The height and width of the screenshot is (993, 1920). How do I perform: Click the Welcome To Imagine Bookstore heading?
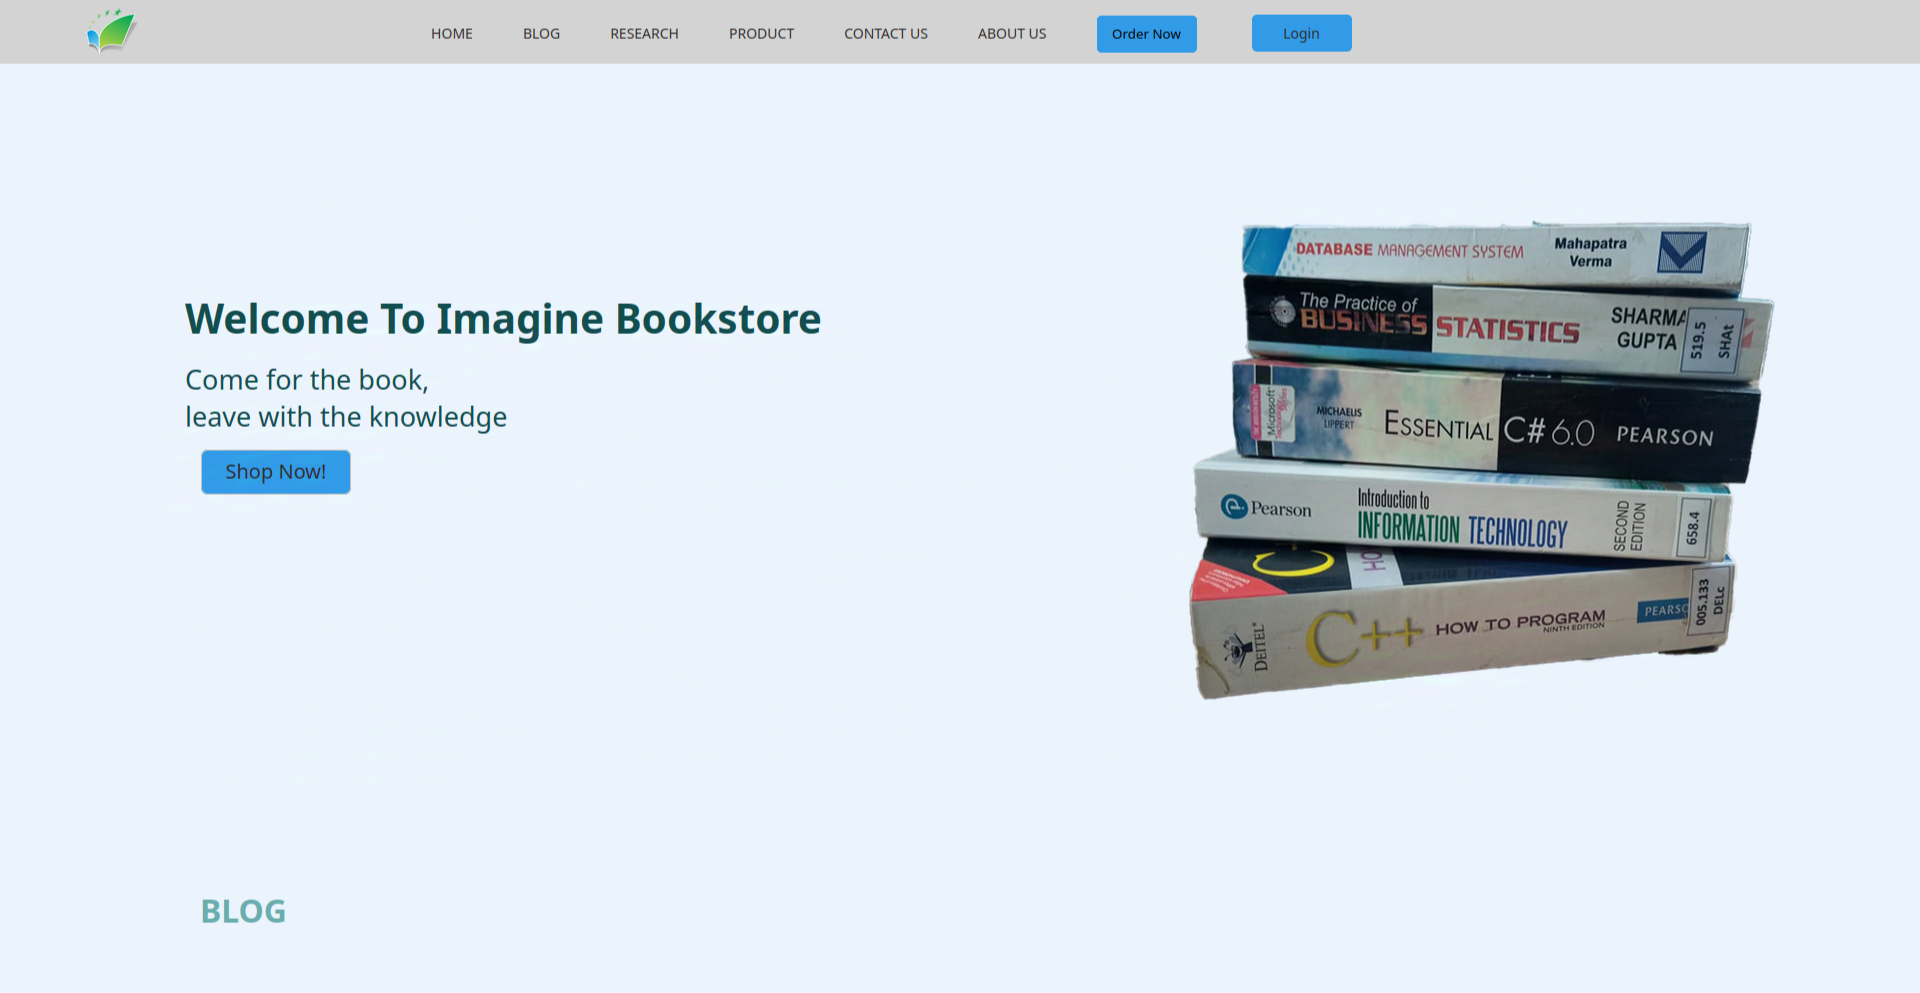click(502, 318)
